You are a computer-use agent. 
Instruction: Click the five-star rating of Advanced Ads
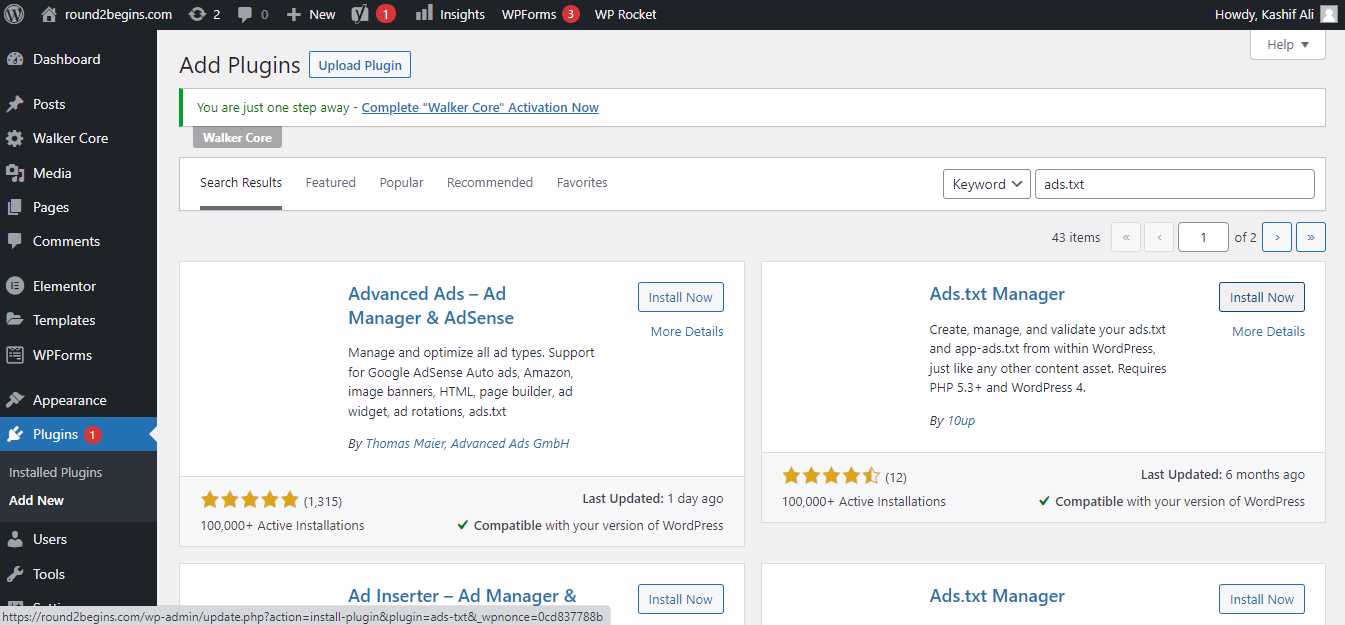249,500
